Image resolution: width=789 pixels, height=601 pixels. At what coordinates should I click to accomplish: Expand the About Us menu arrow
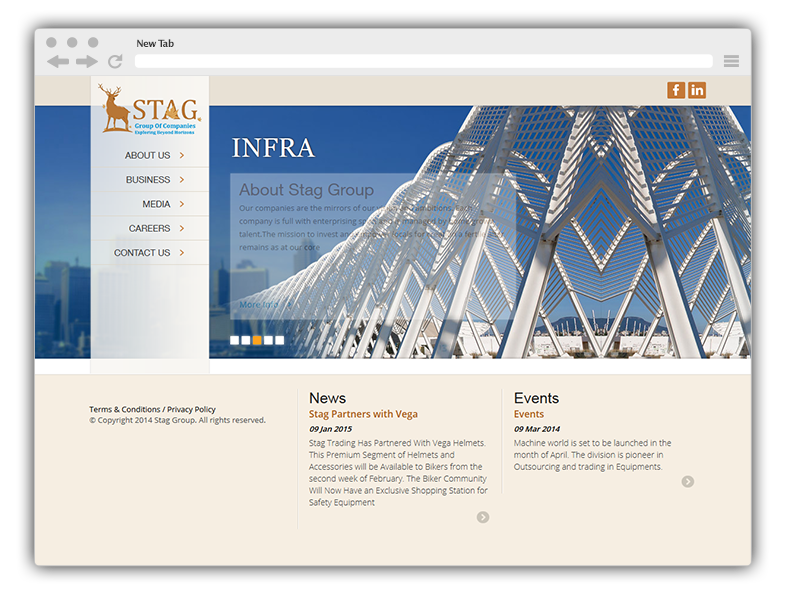182,156
